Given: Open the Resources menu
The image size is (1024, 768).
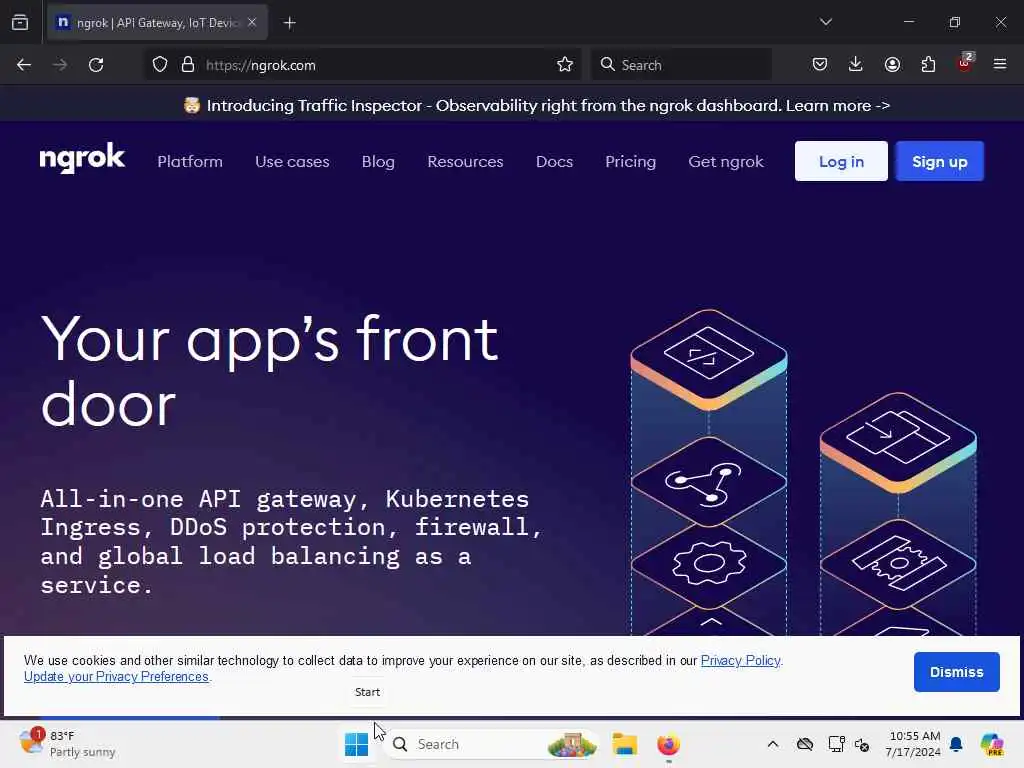Looking at the screenshot, I should click(x=465, y=161).
